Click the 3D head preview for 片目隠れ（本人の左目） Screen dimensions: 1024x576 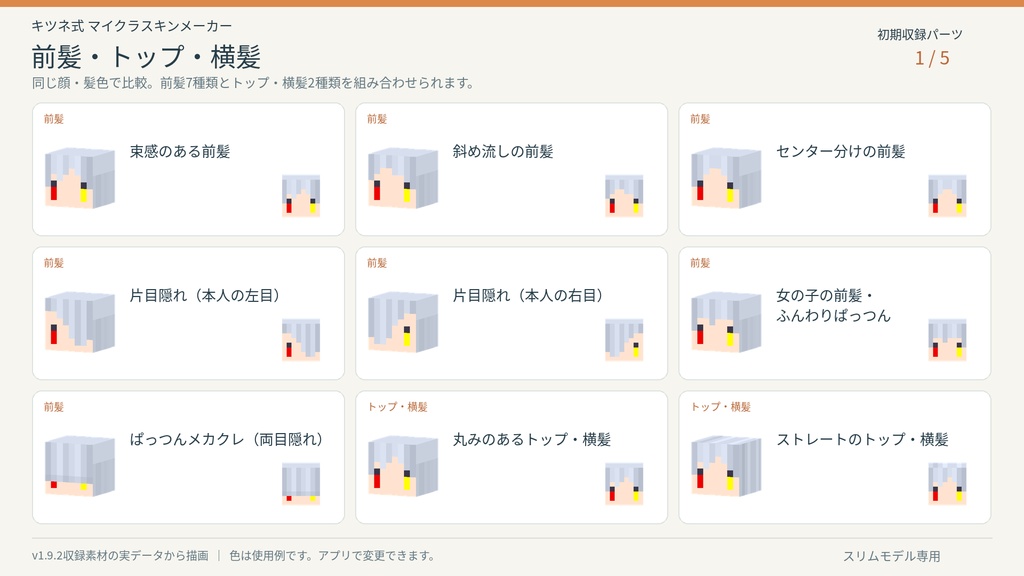click(x=80, y=322)
